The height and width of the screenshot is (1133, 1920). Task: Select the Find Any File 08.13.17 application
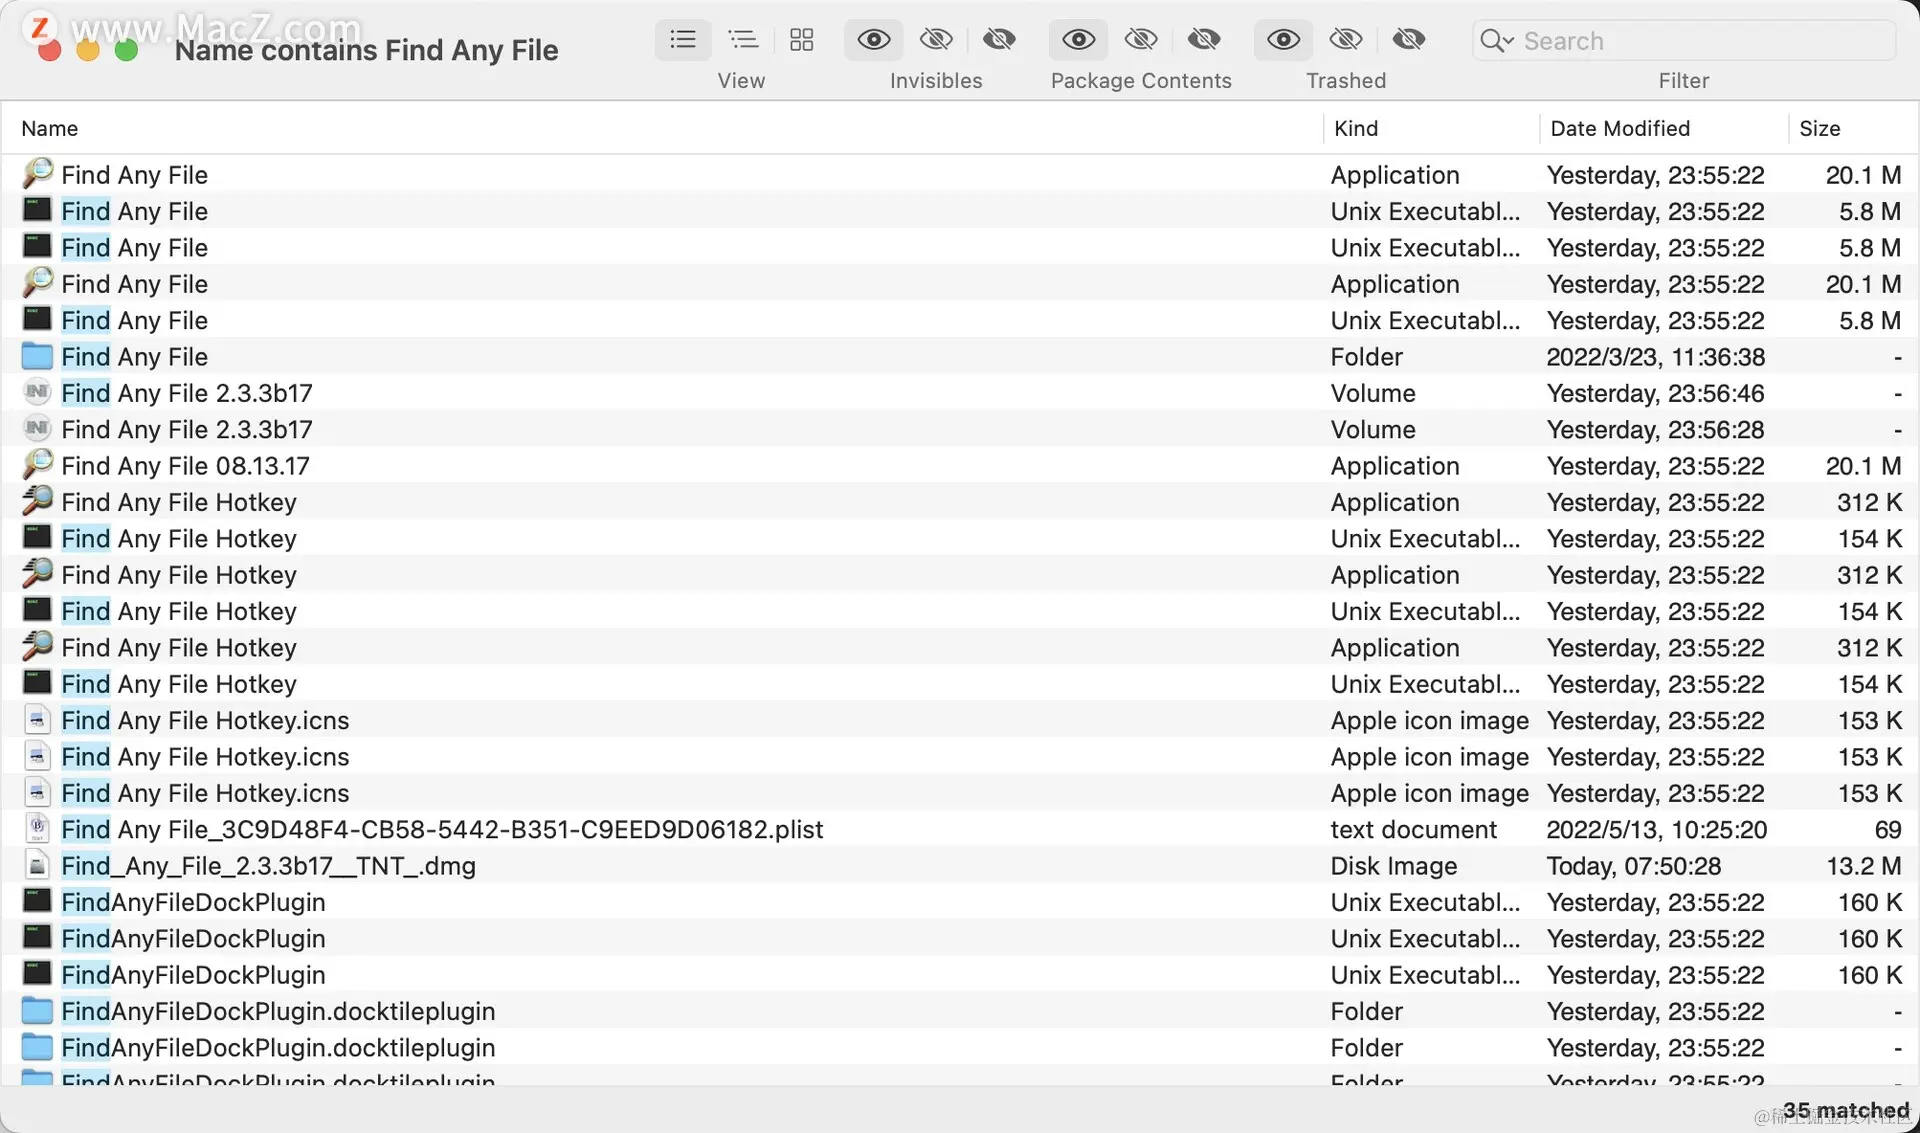(185, 466)
